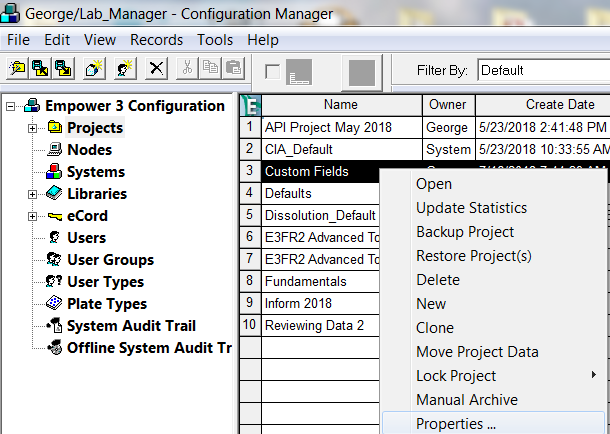
Task: Select the API Project May 2018 cell
Action: [x=342, y=127]
